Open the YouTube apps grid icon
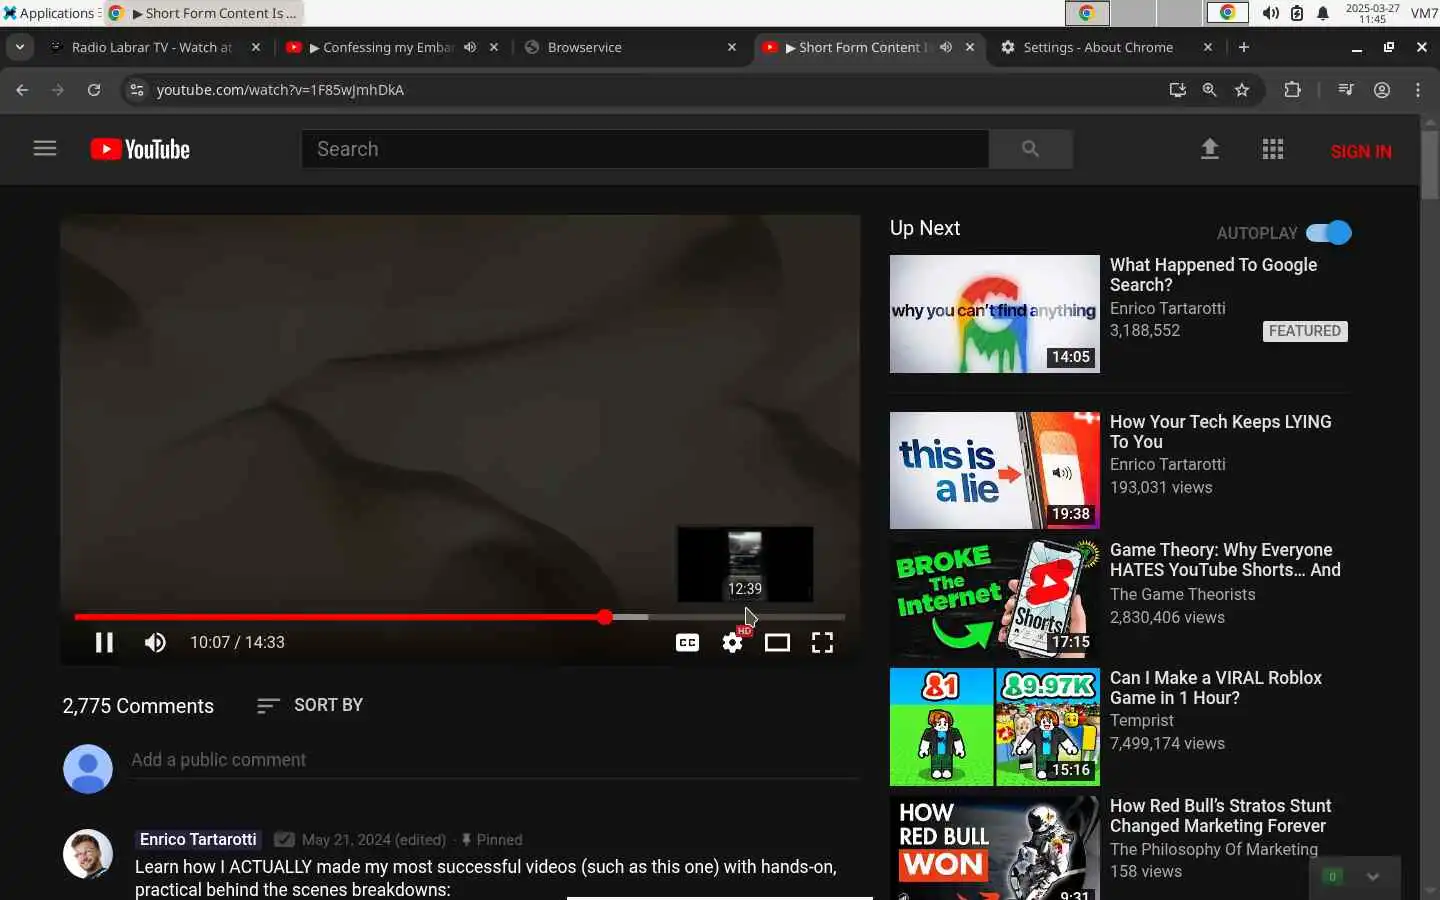The height and width of the screenshot is (900, 1440). pyautogui.click(x=1272, y=149)
